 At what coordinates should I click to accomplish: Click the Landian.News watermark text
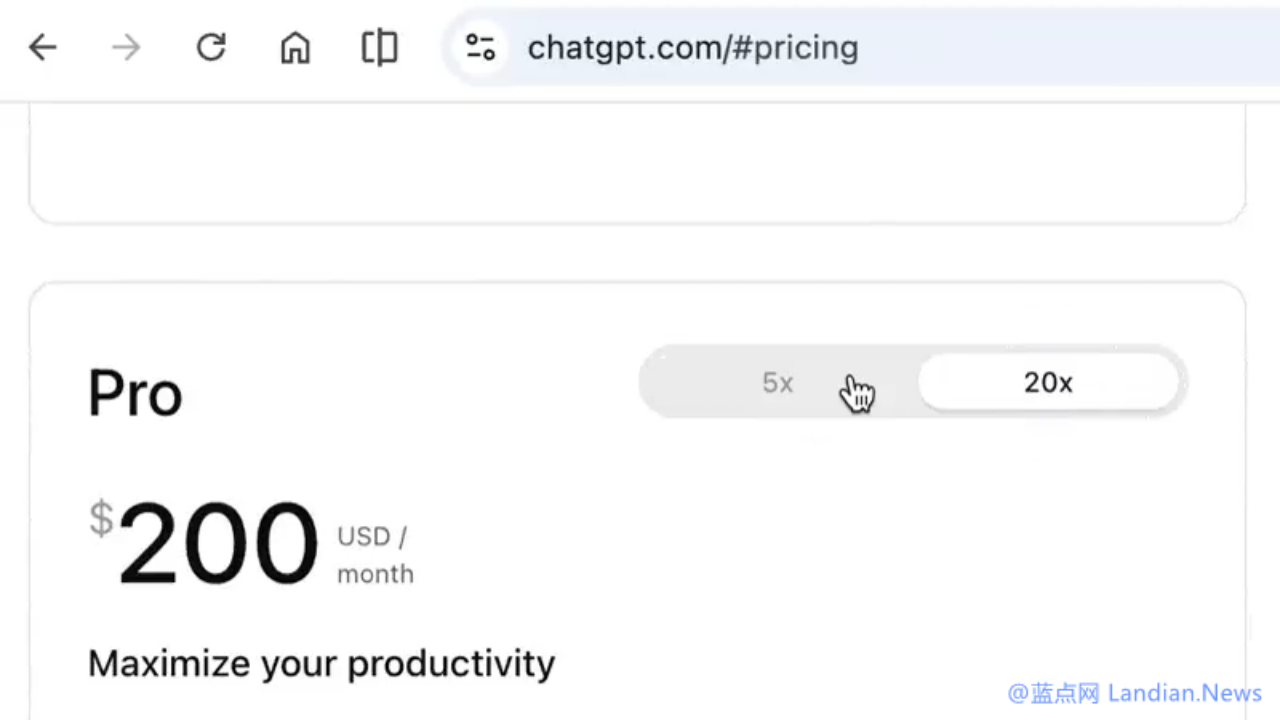click(x=1185, y=693)
